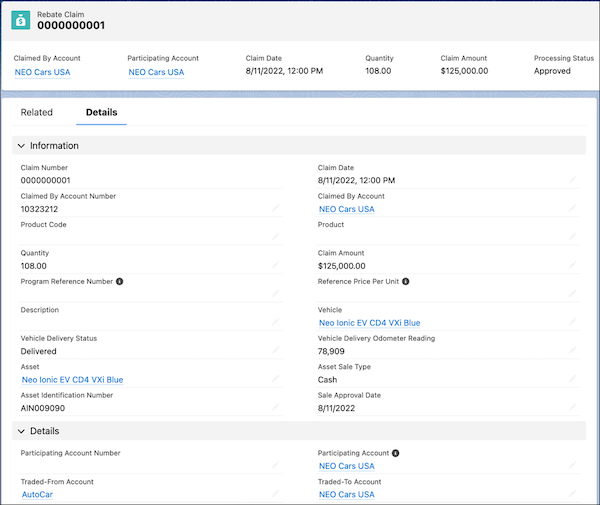Open the Asset Neo Ionic EV CD4 VXi Blue link

[72, 380]
